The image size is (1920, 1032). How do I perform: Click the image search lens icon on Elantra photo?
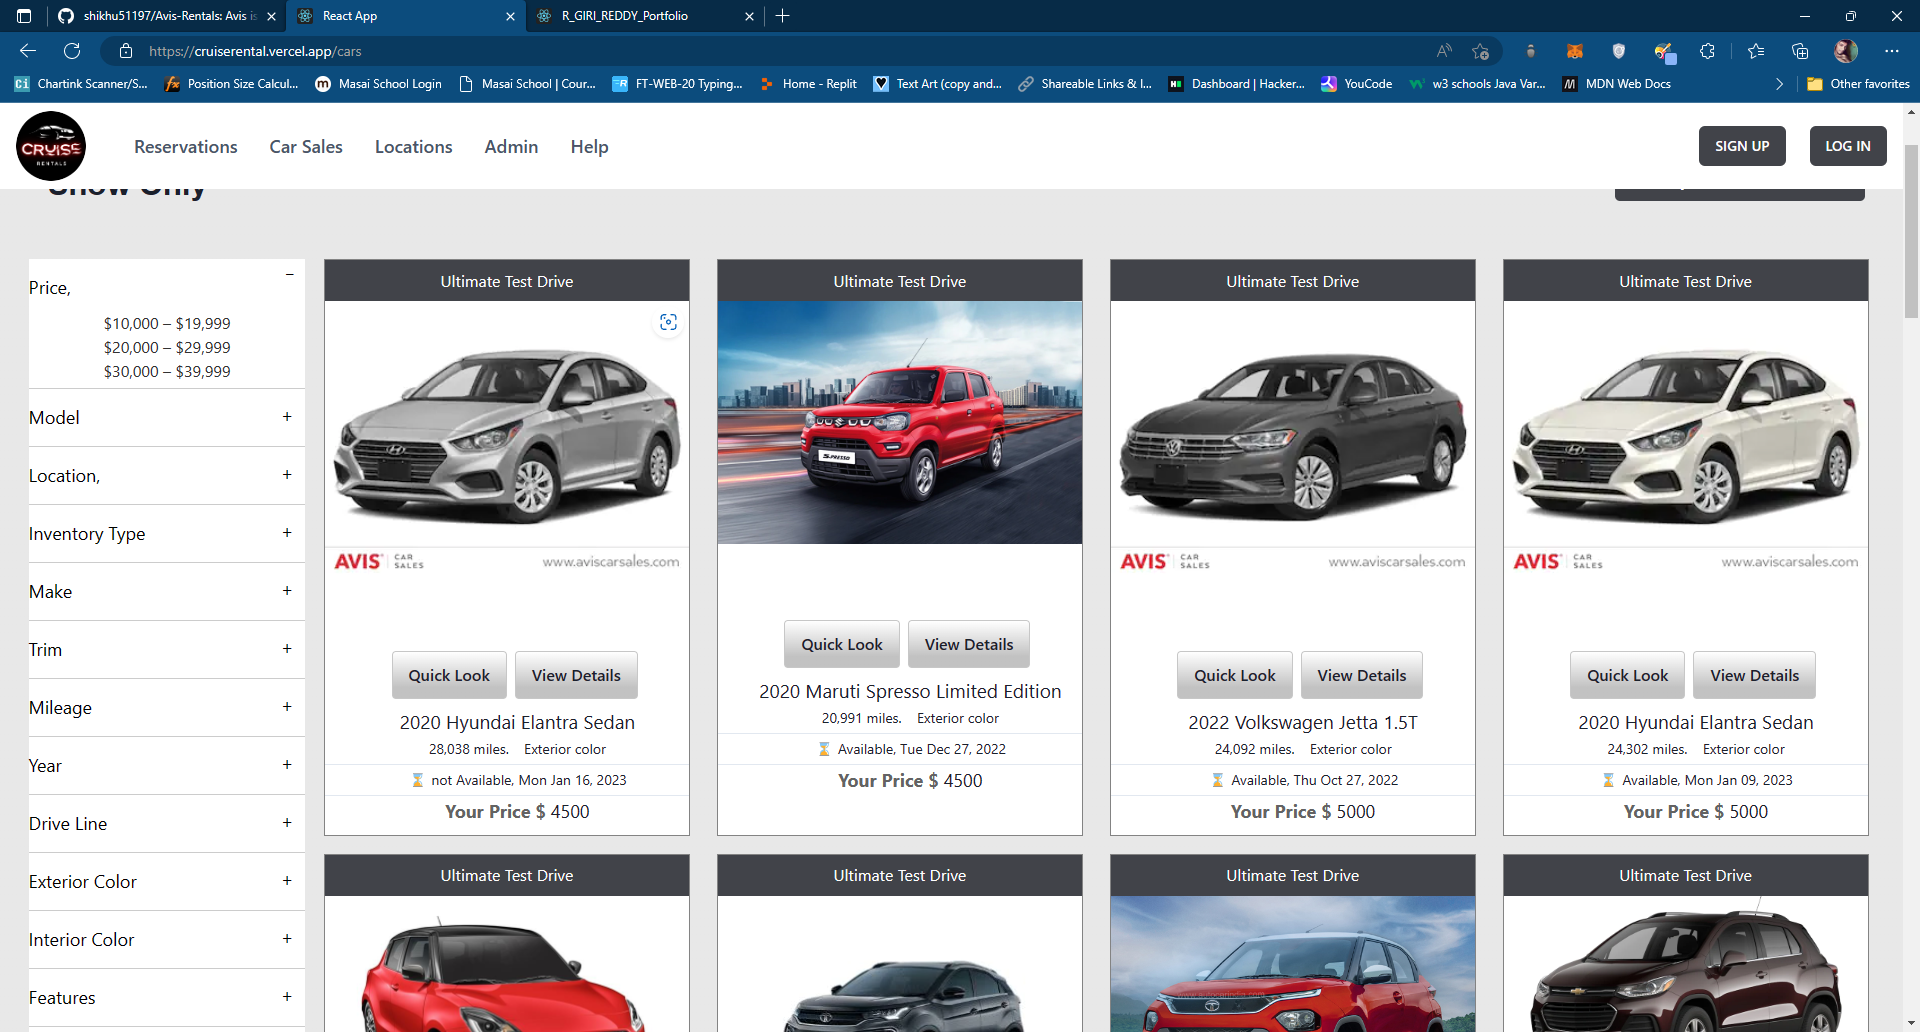click(x=668, y=322)
